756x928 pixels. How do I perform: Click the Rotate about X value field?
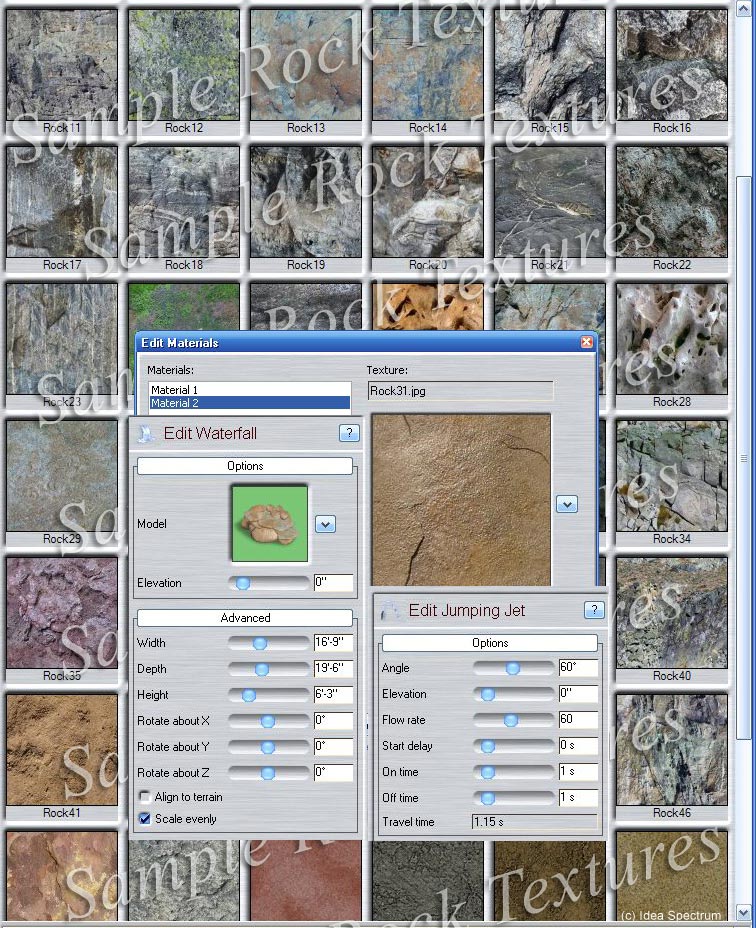(333, 721)
